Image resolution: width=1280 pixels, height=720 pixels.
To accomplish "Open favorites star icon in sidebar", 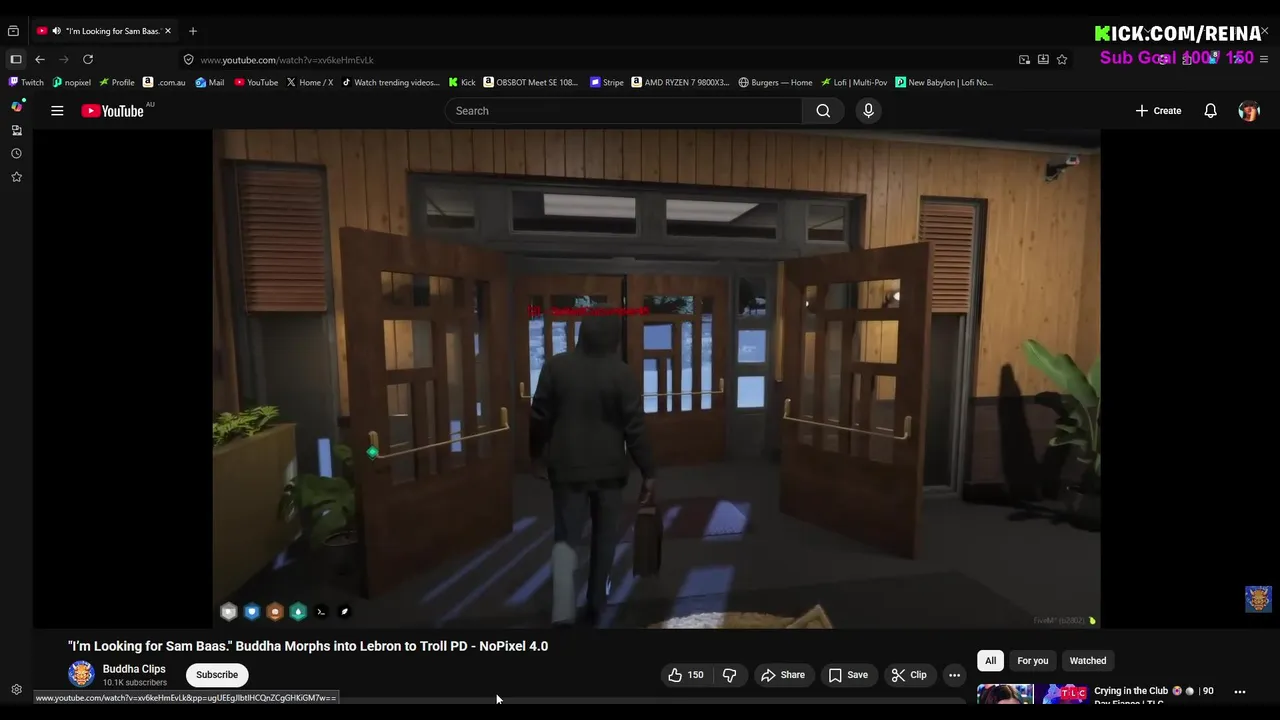I will click(x=16, y=177).
